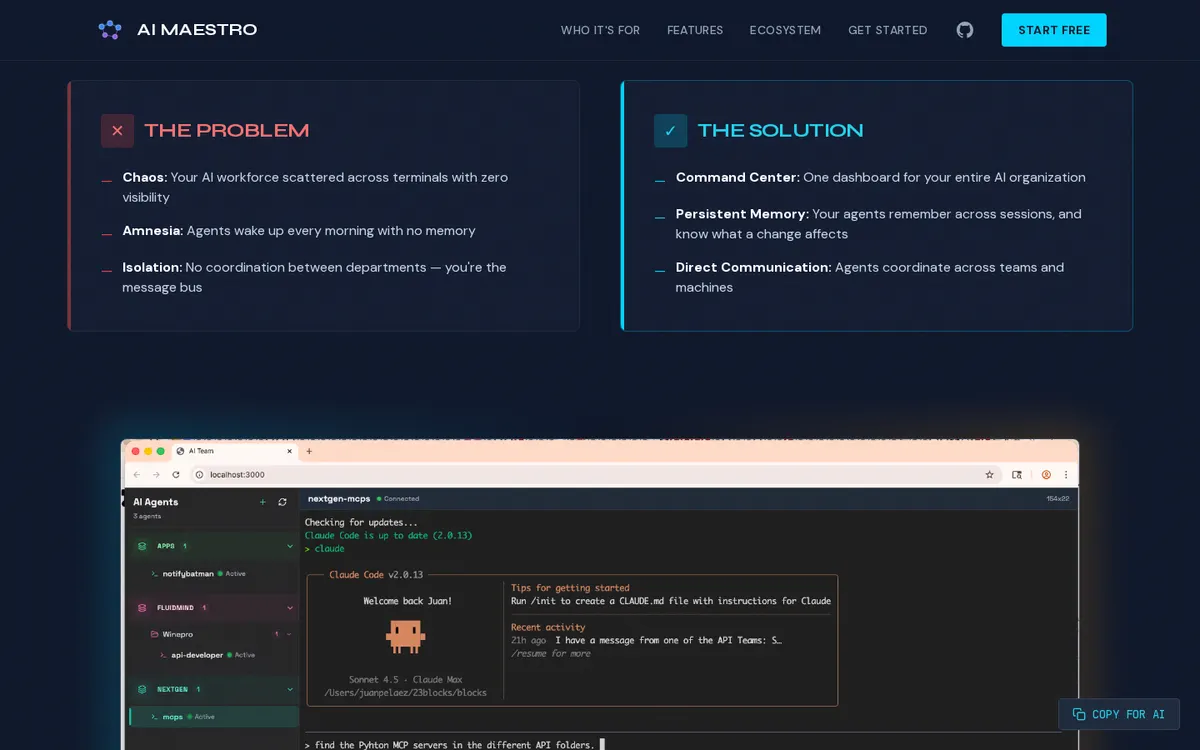Close the AI Team browser tab
This screenshot has width=1200, height=750.
tap(290, 451)
